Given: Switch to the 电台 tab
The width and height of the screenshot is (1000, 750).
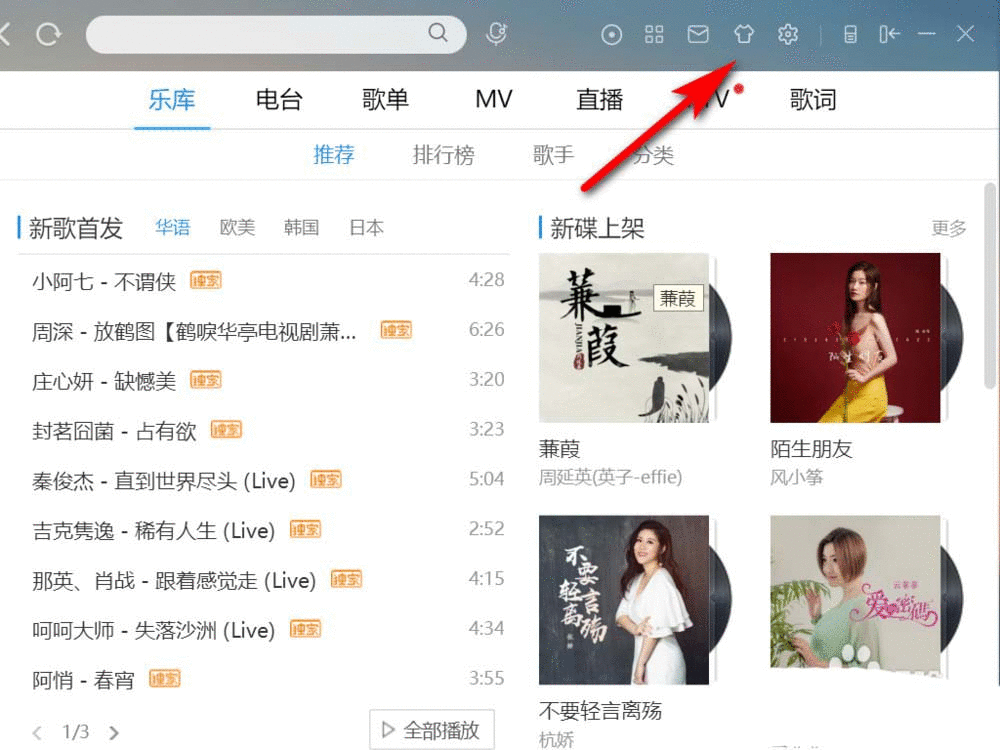Looking at the screenshot, I should 278,99.
